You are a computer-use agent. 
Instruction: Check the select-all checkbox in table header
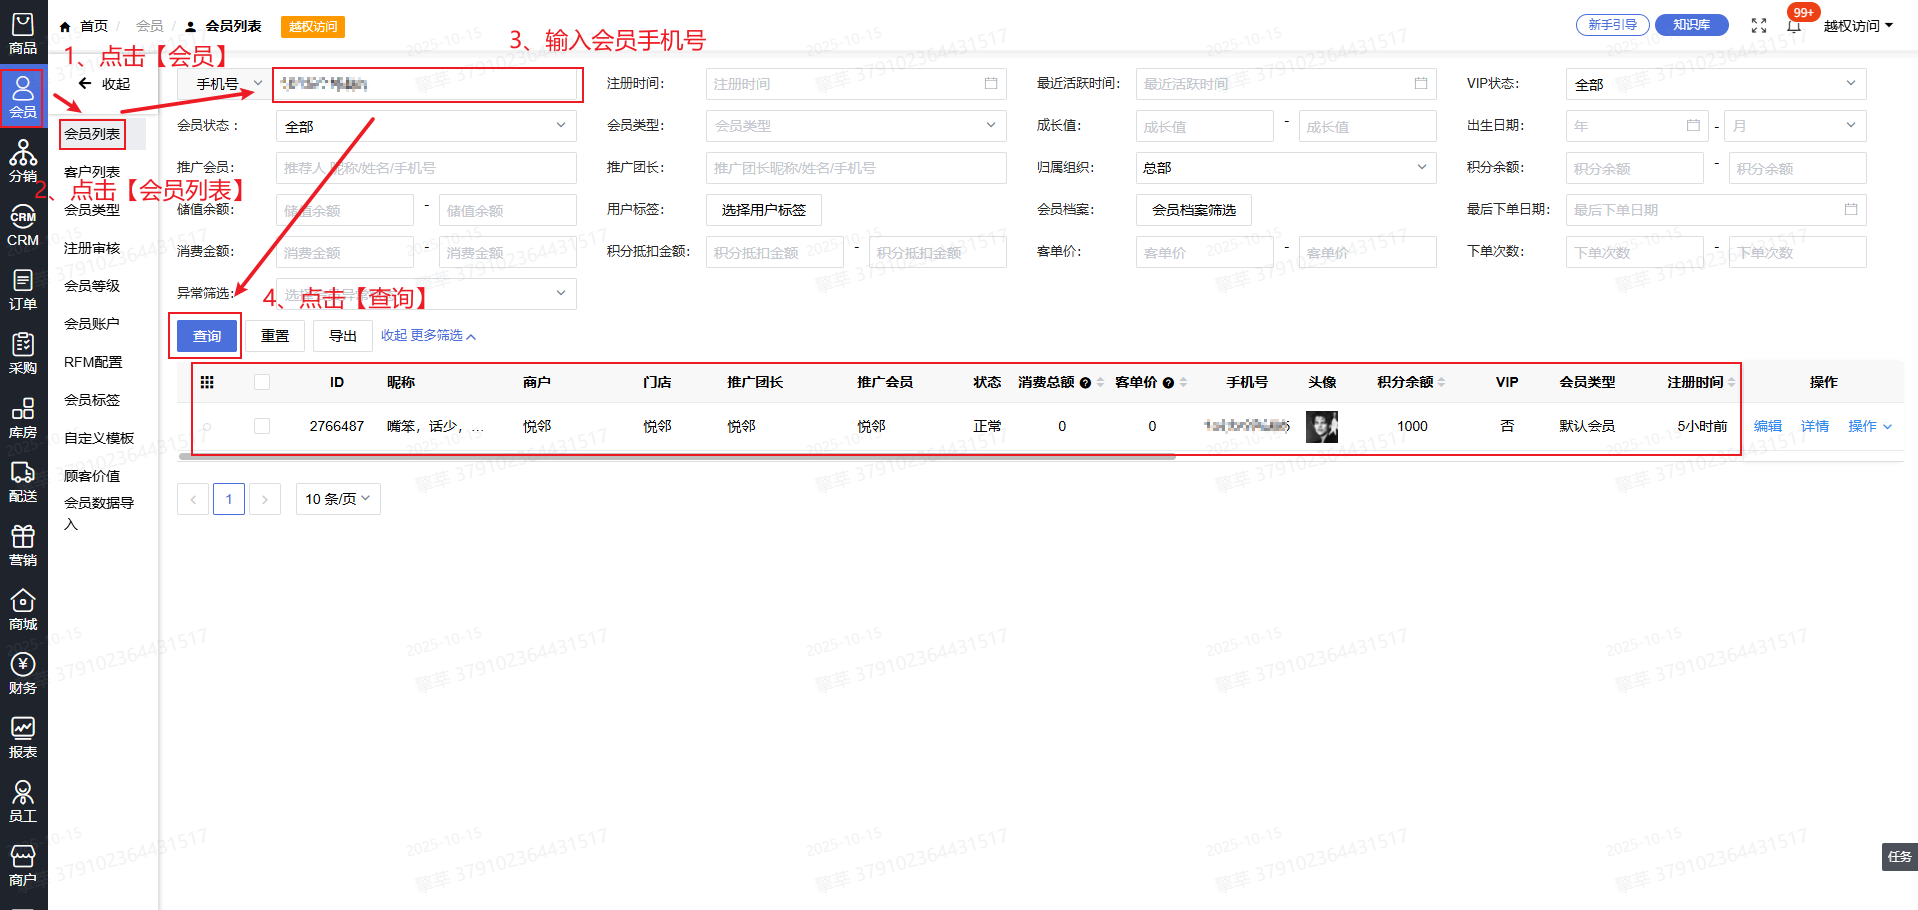262,382
